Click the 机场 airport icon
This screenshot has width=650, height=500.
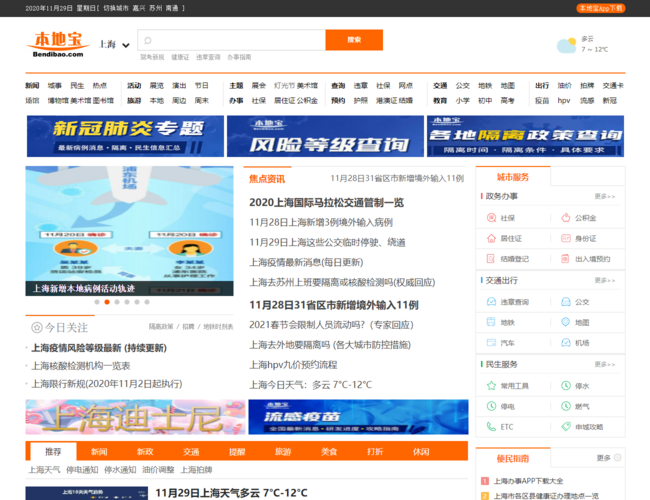[566, 343]
